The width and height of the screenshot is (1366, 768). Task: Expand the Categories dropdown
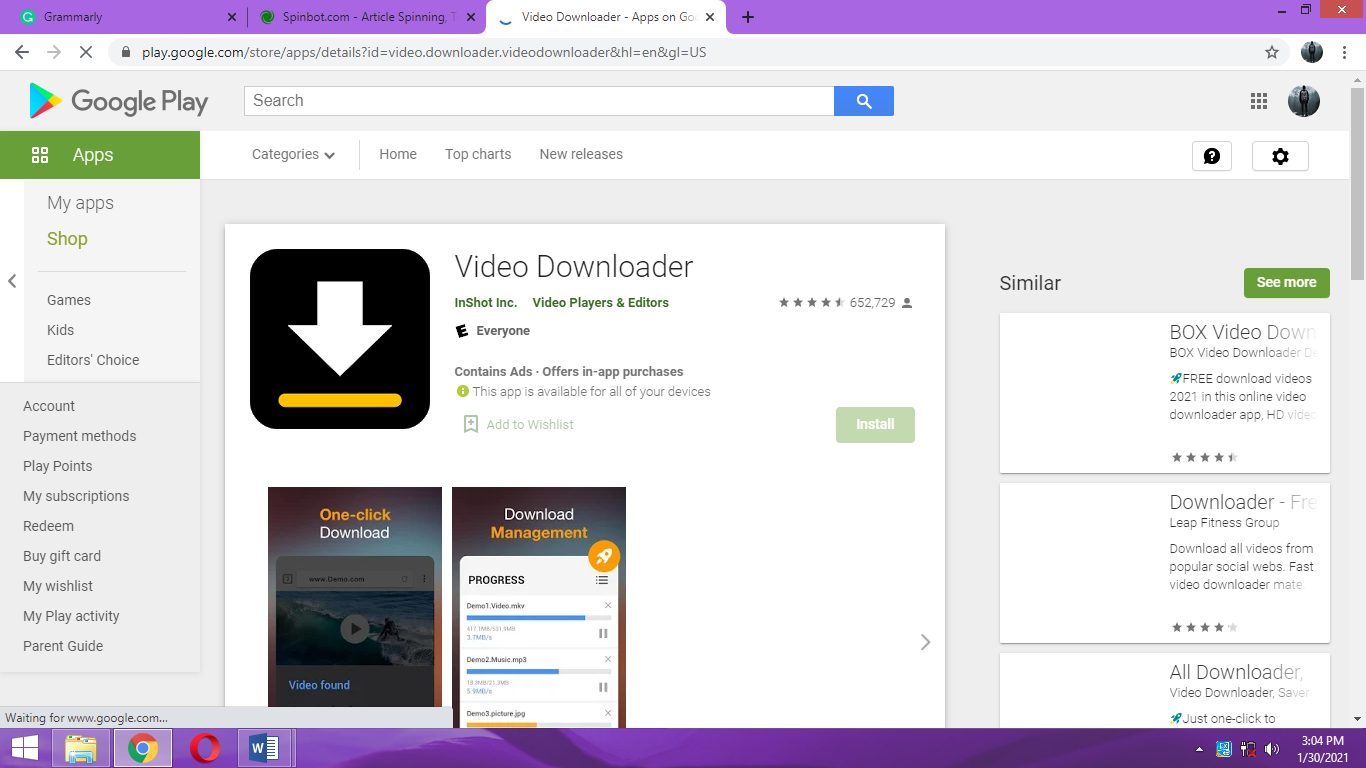coord(293,154)
